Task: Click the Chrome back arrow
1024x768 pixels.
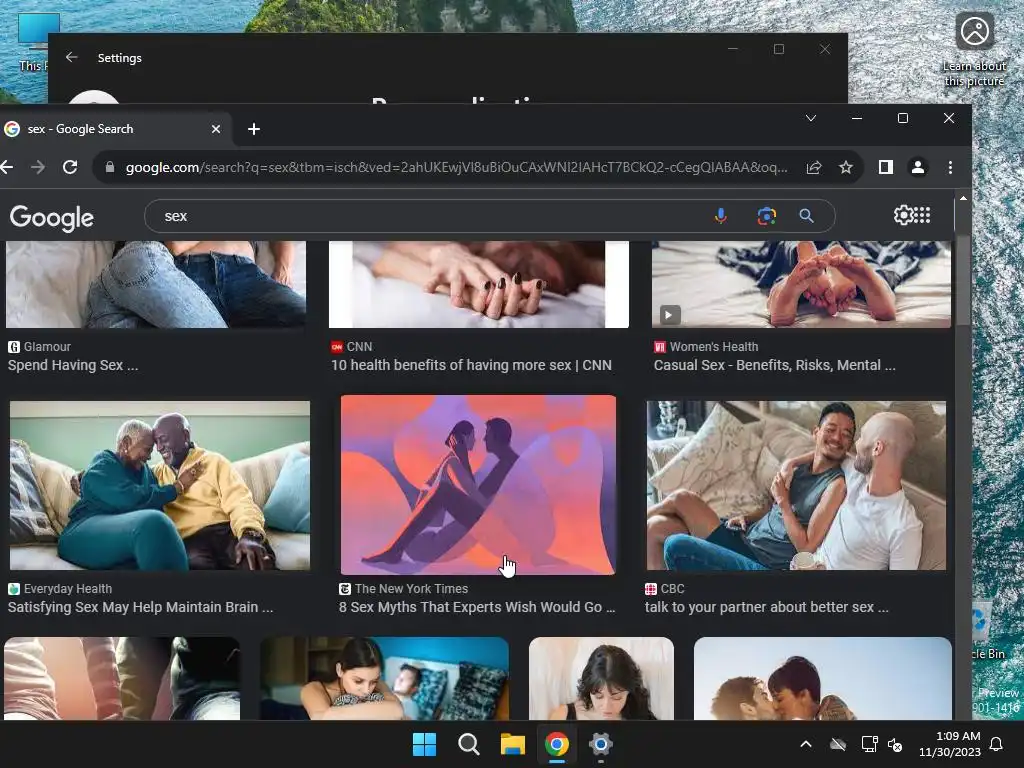Action: pos(7,167)
